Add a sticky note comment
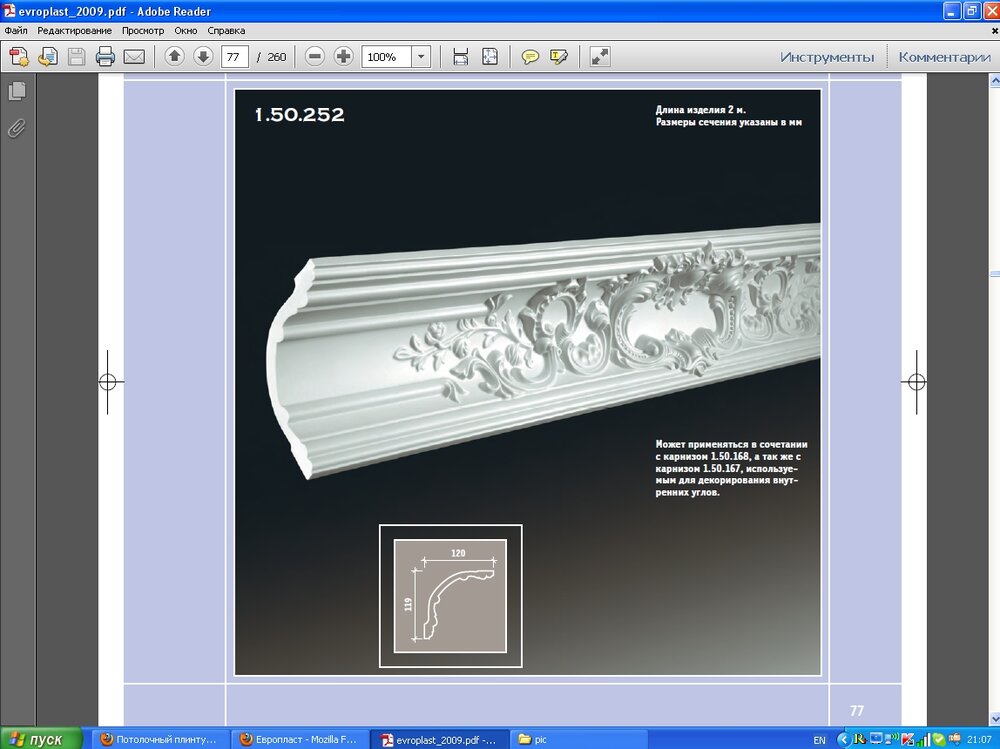This screenshot has width=1000, height=749. (x=531, y=57)
